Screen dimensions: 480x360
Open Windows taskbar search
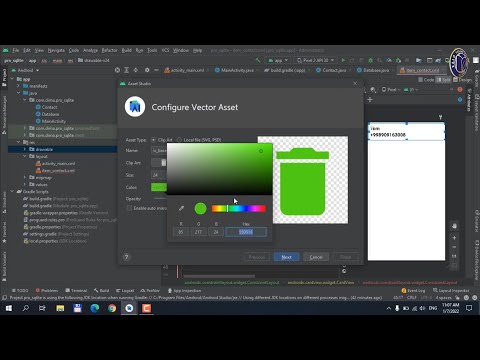26,308
